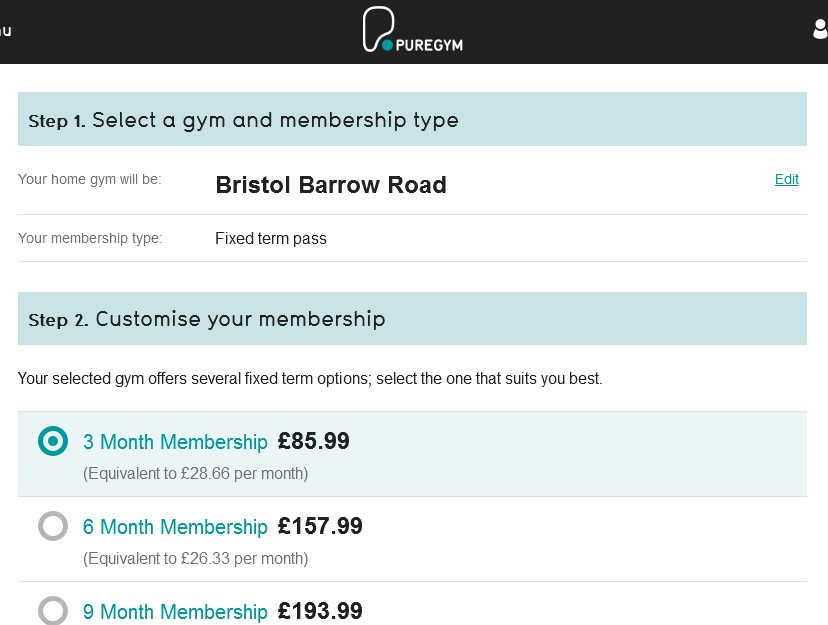Select the 3 Month Membership radio button
The image size is (828, 625).
tap(53, 441)
